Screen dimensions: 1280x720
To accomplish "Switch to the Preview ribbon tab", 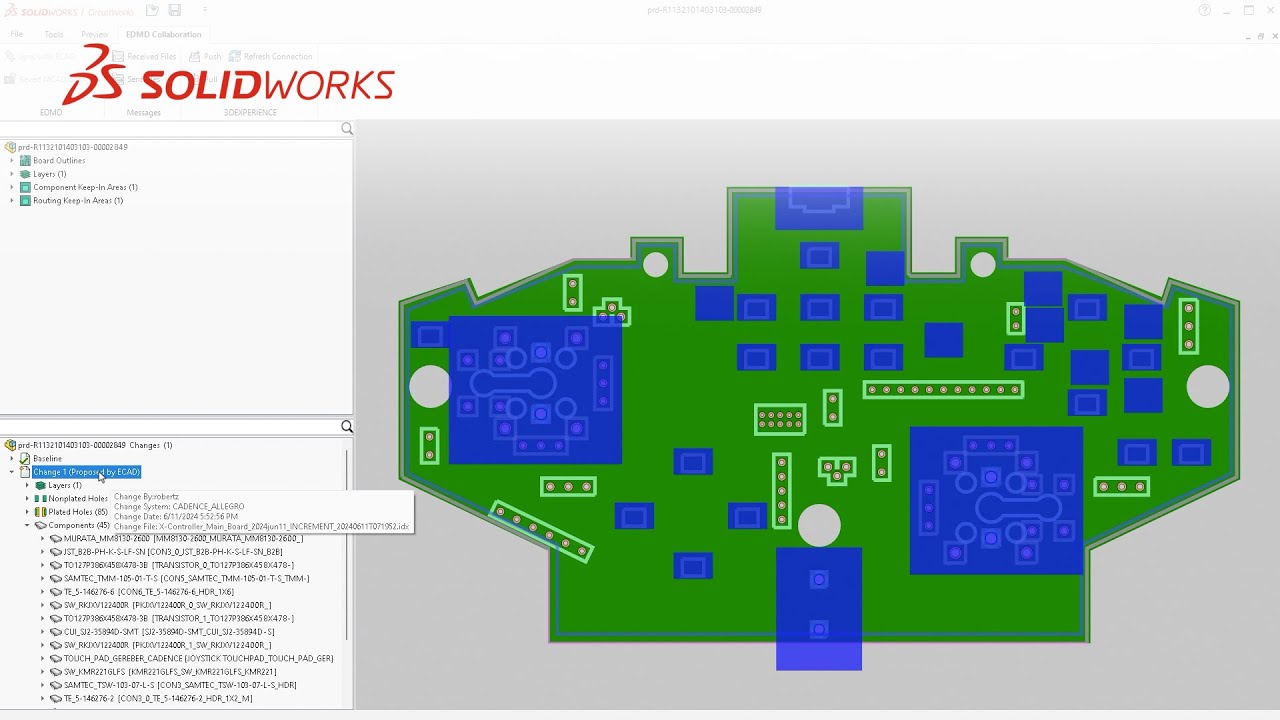I will [95, 34].
